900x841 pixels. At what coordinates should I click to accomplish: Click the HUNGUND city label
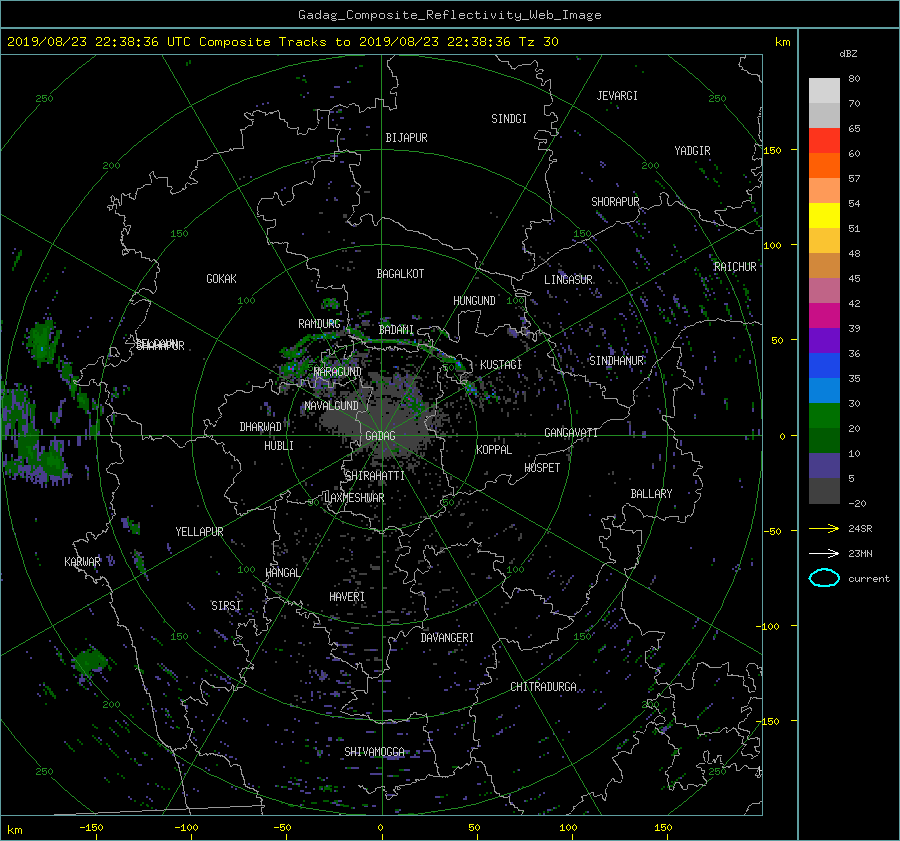pos(474,301)
